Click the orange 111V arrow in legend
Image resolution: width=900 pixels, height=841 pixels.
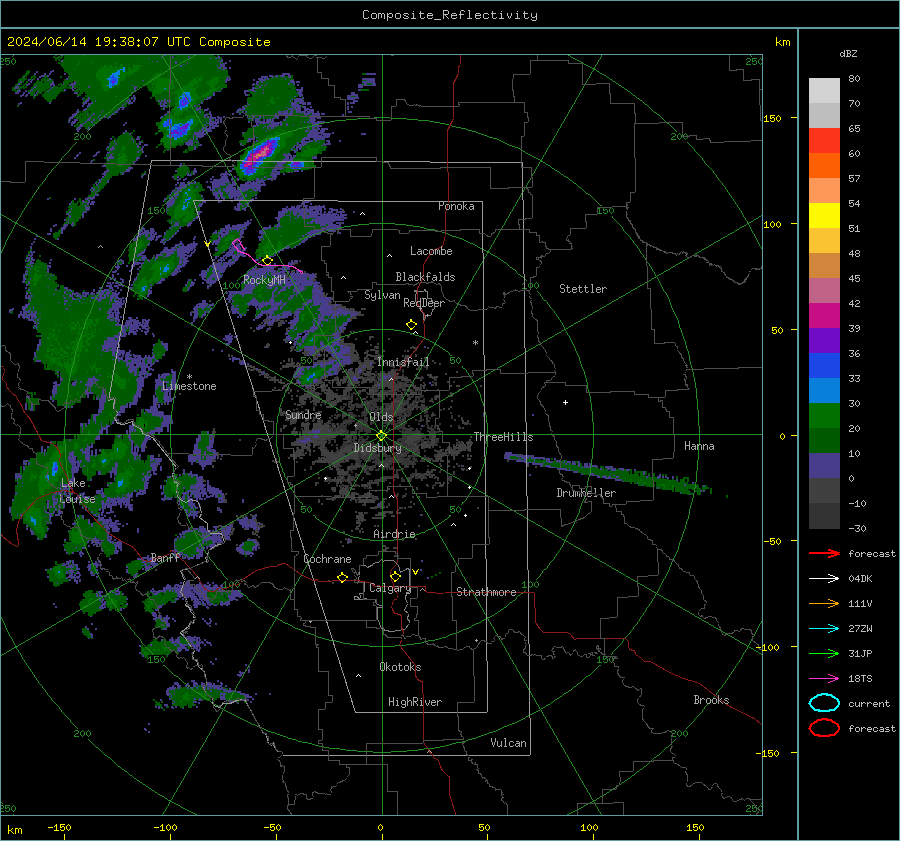(x=824, y=603)
